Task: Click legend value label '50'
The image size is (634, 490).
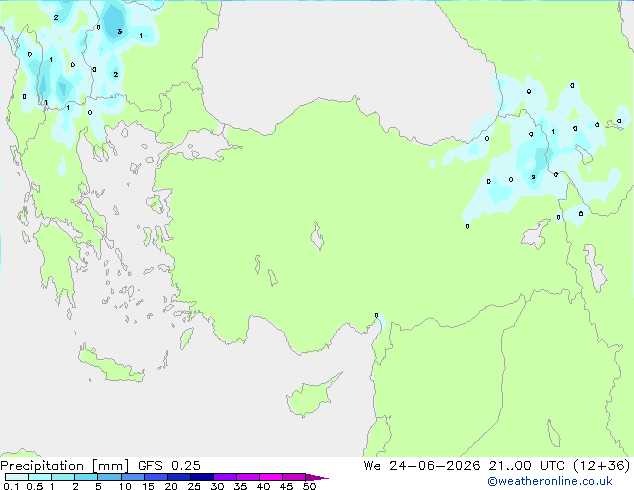Action: tap(309, 486)
